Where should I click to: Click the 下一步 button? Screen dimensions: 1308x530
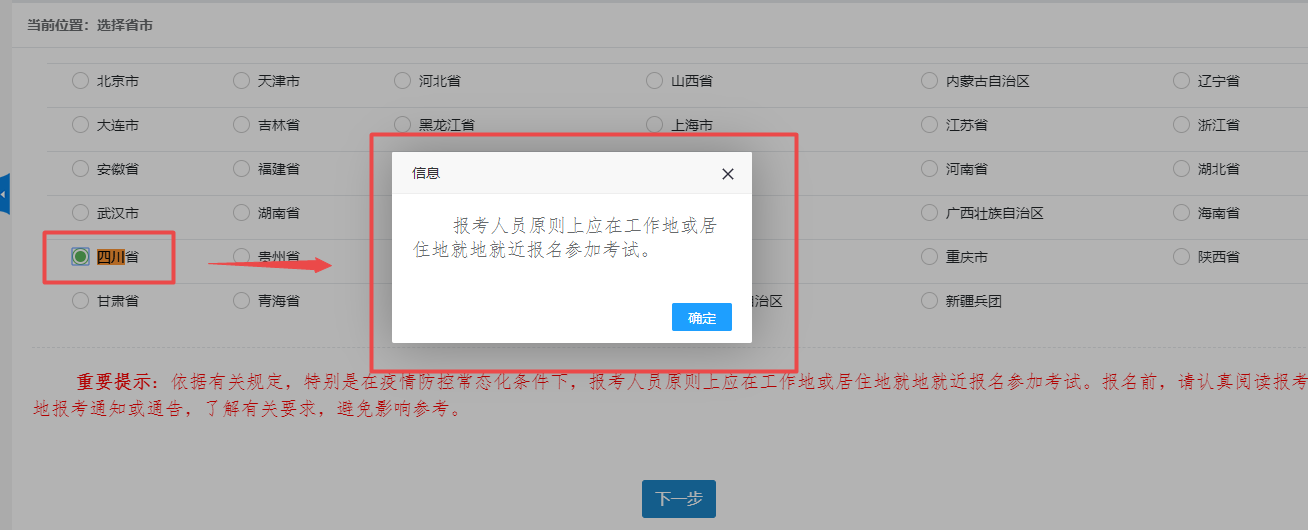click(678, 499)
